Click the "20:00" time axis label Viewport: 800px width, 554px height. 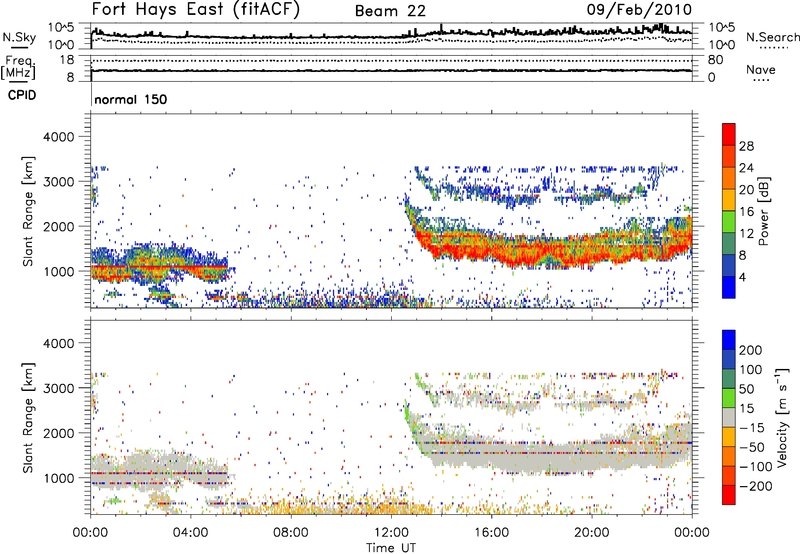click(x=592, y=533)
